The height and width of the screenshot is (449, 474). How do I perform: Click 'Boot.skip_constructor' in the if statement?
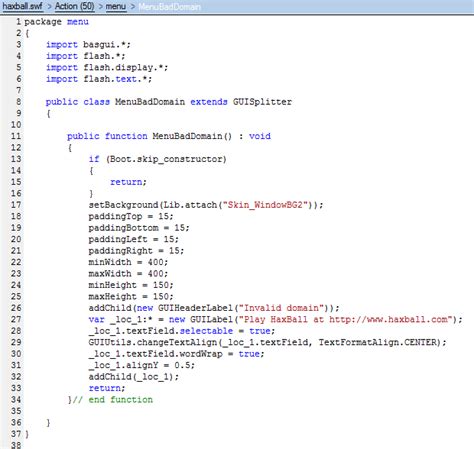166,159
